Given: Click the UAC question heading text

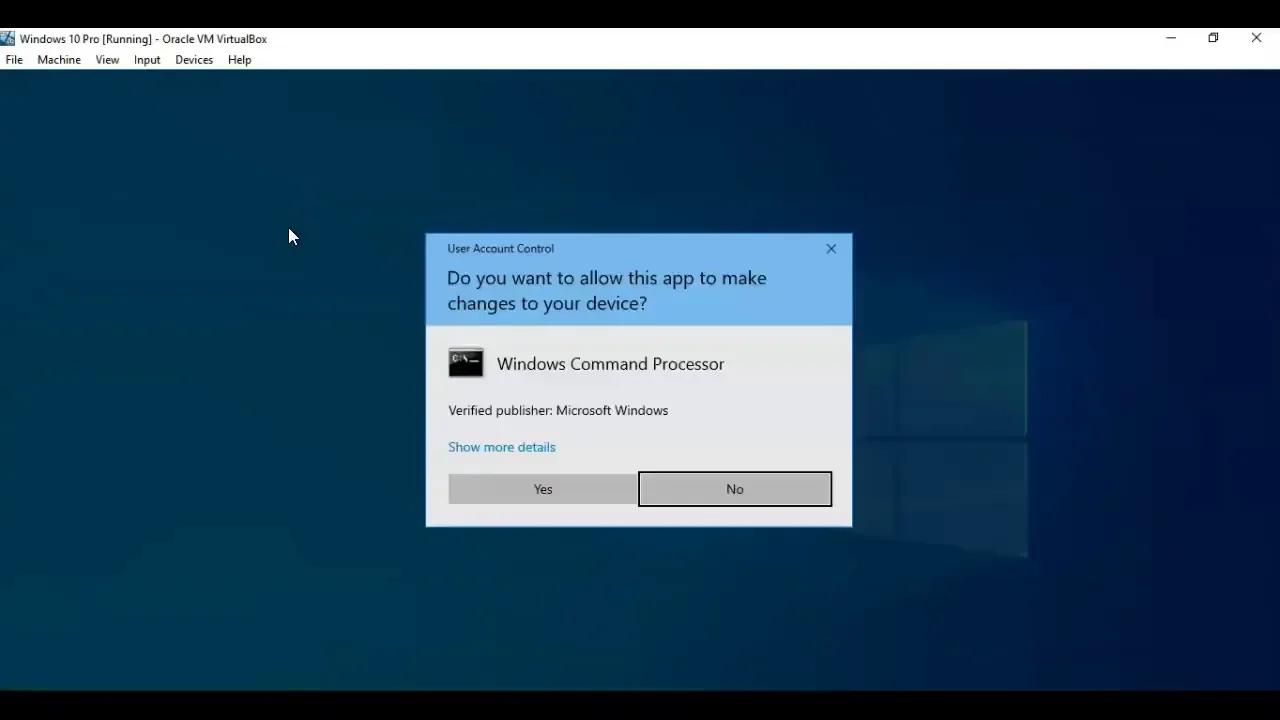Looking at the screenshot, I should (x=606, y=290).
